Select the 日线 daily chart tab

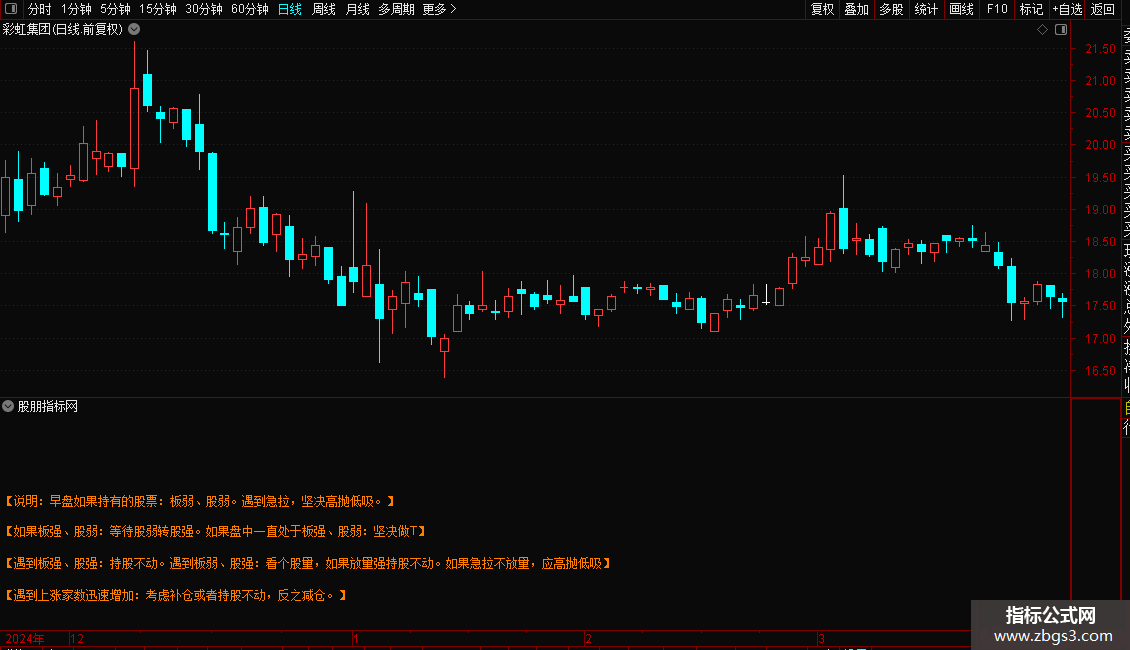290,9
